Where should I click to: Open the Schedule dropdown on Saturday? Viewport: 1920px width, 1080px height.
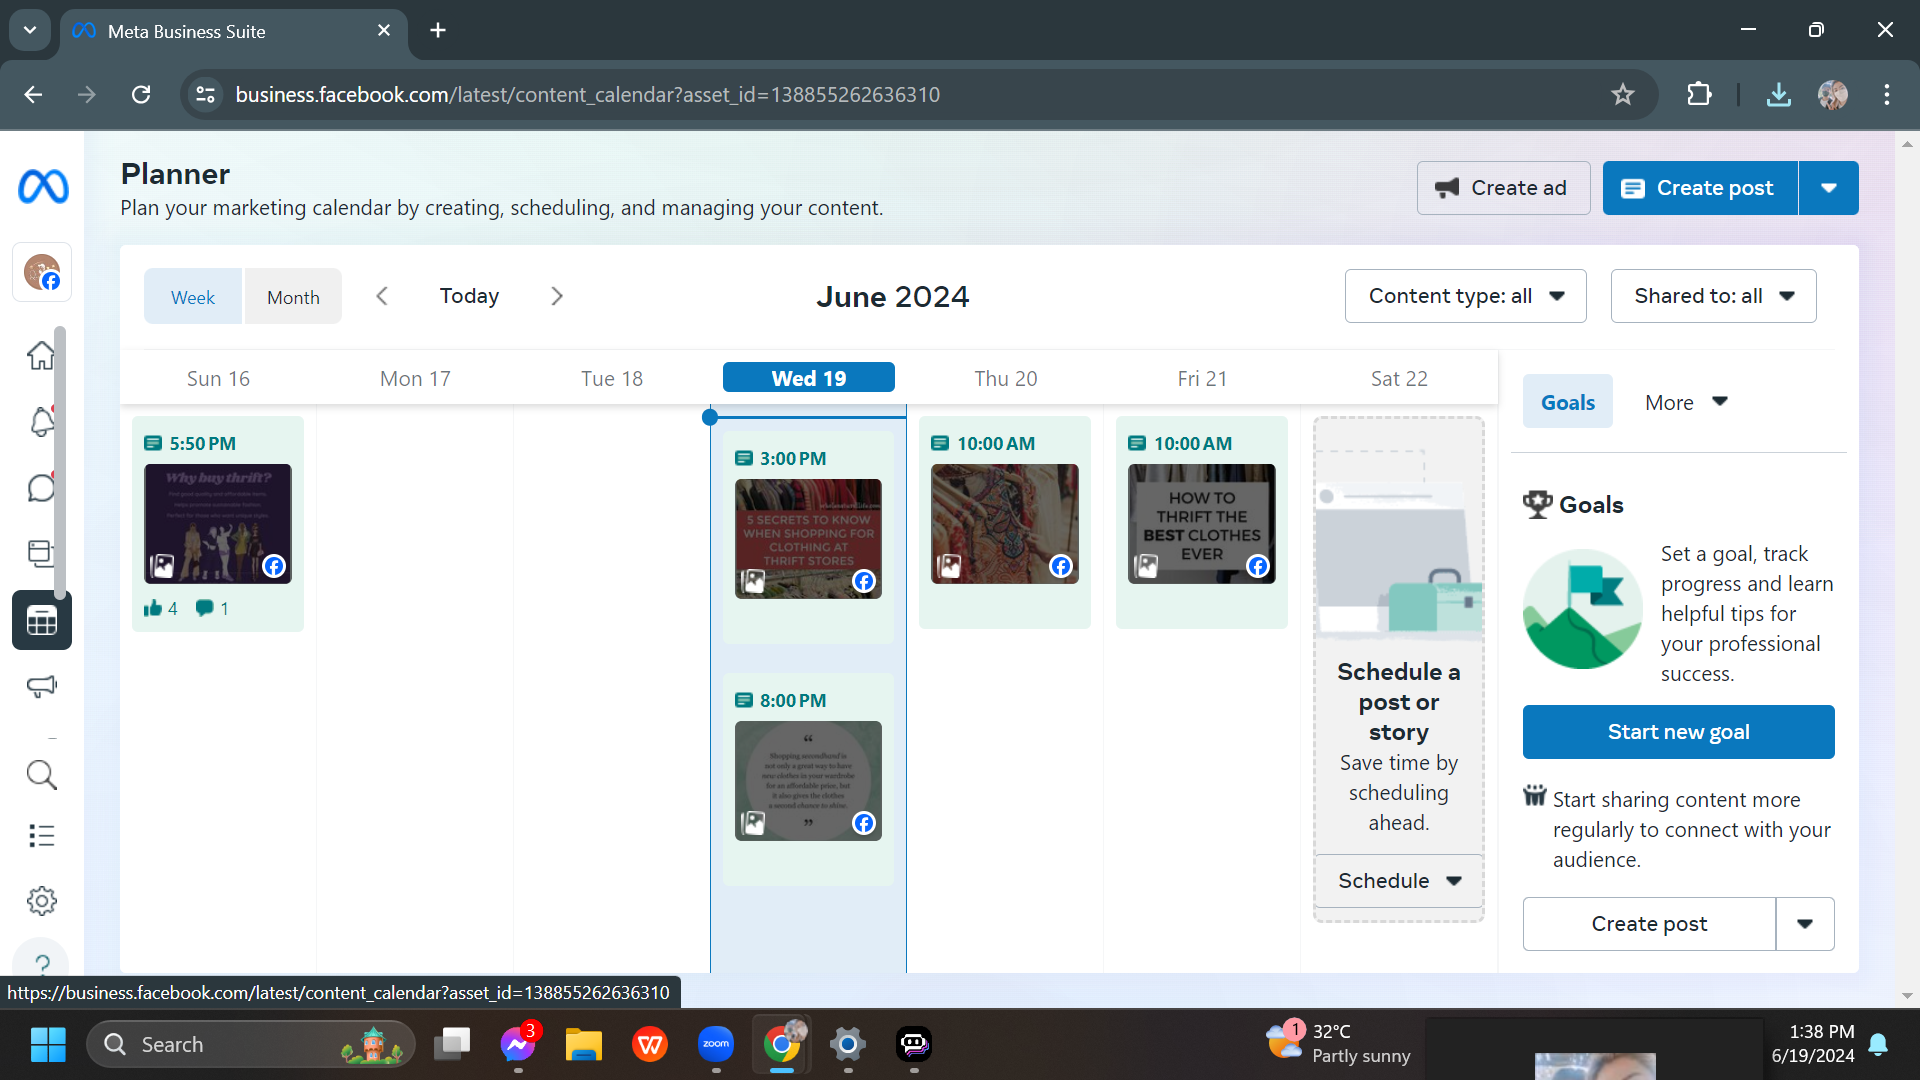tap(1398, 881)
